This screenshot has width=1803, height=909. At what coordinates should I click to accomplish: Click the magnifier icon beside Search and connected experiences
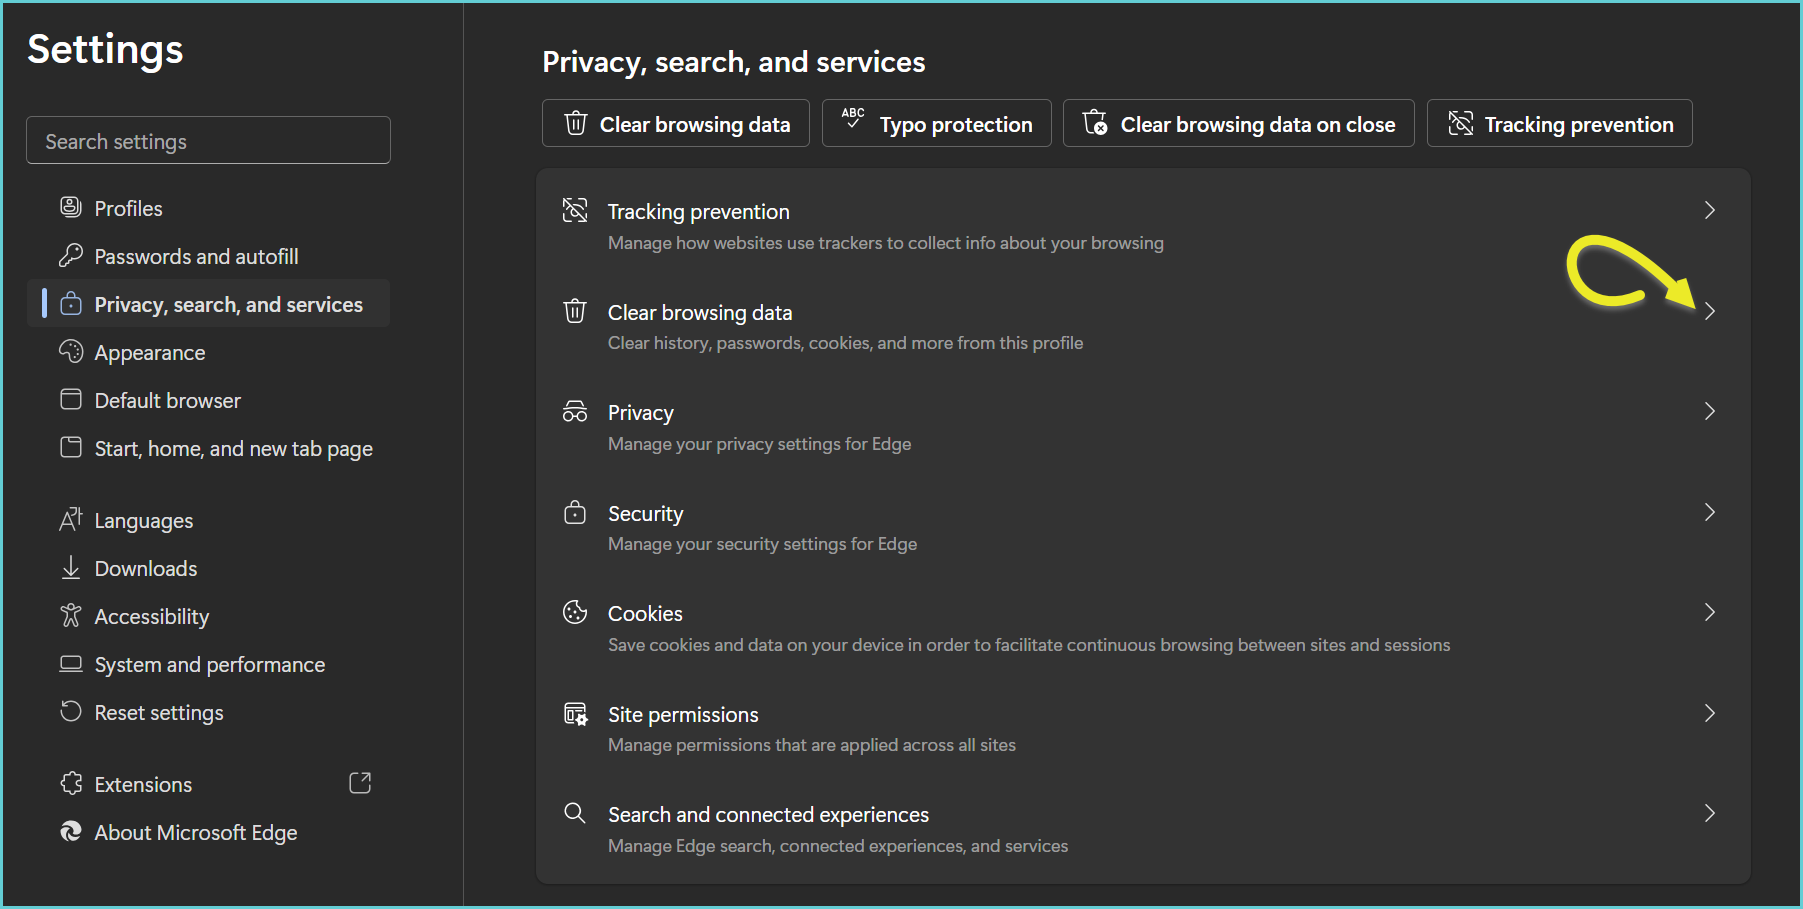575,813
